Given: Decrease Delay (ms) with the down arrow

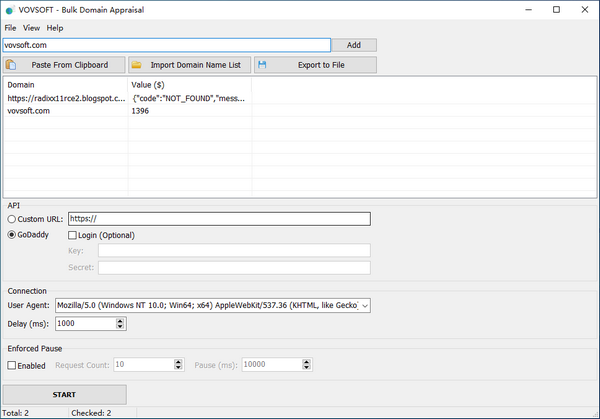Looking at the screenshot, I should click(121, 327).
